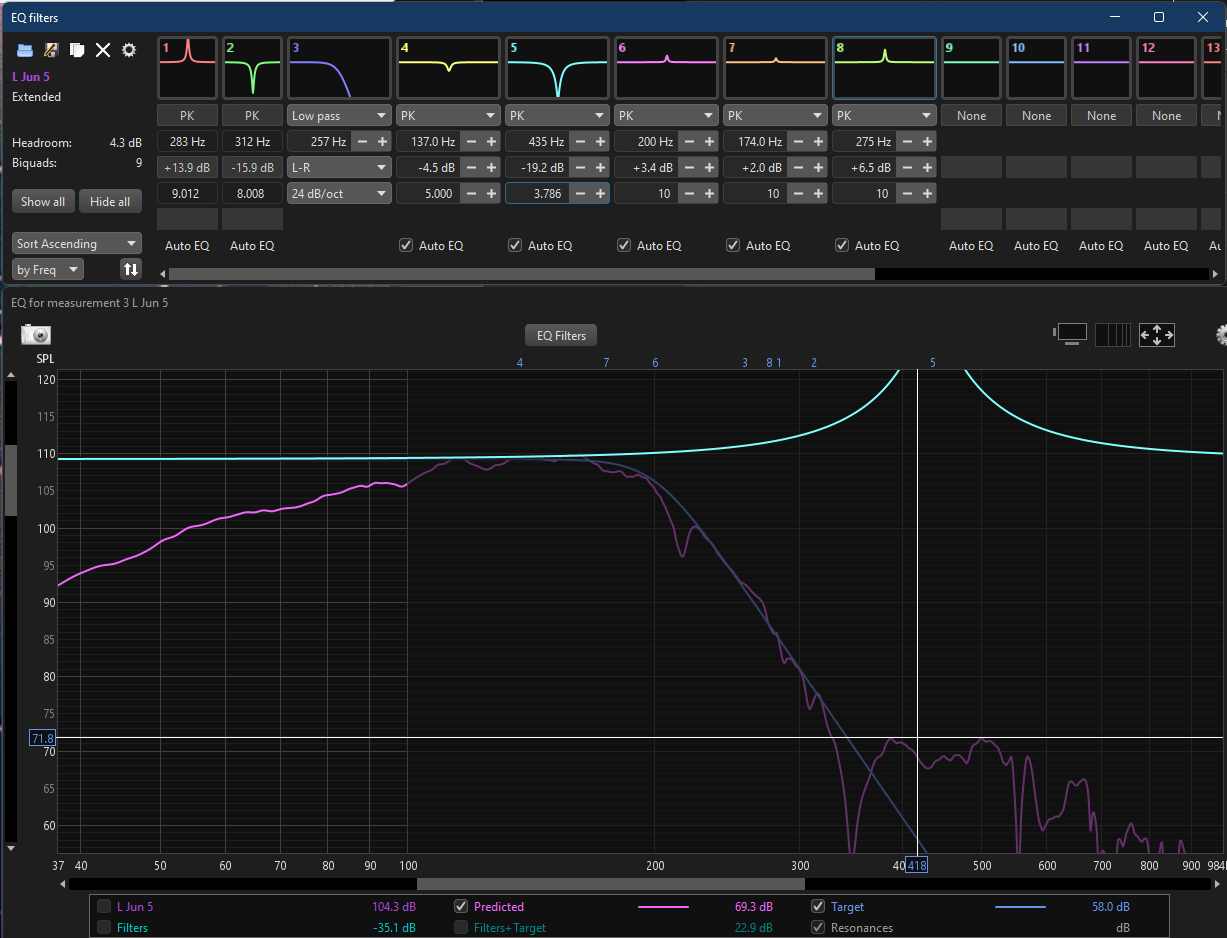Select filter 5 response thumbnail
1227x938 pixels.
click(558, 68)
